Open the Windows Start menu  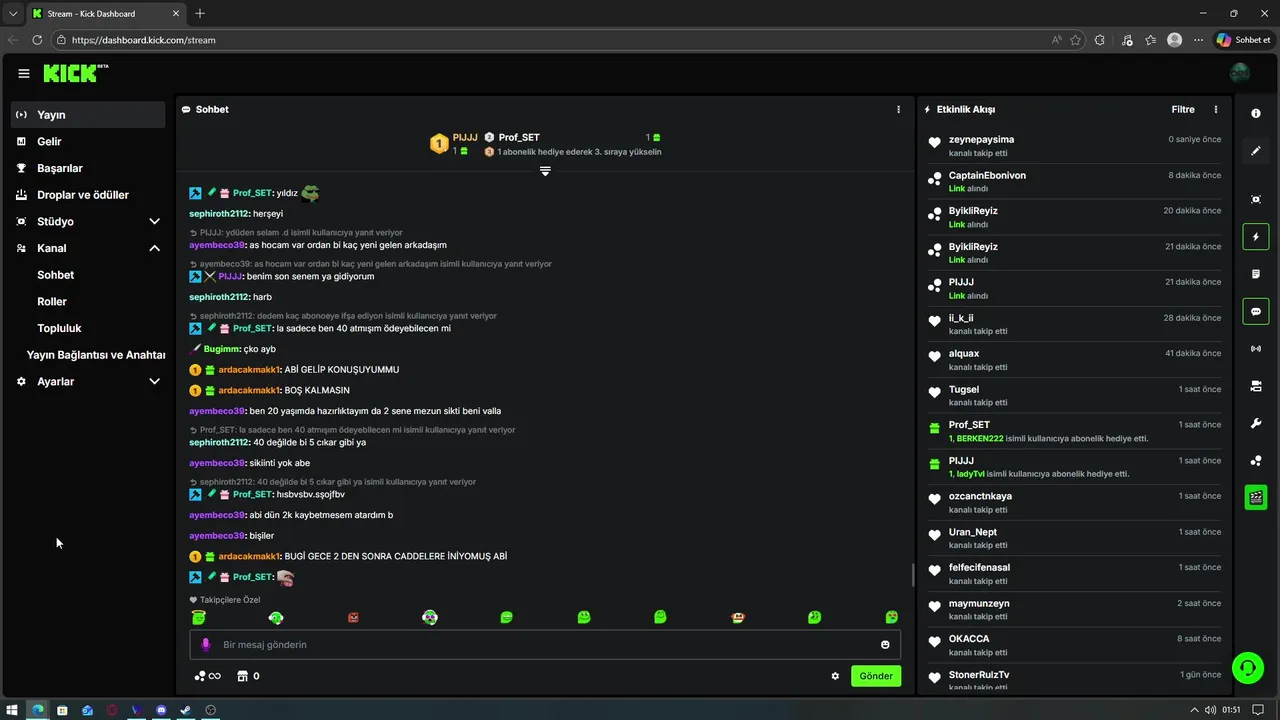pos(12,710)
